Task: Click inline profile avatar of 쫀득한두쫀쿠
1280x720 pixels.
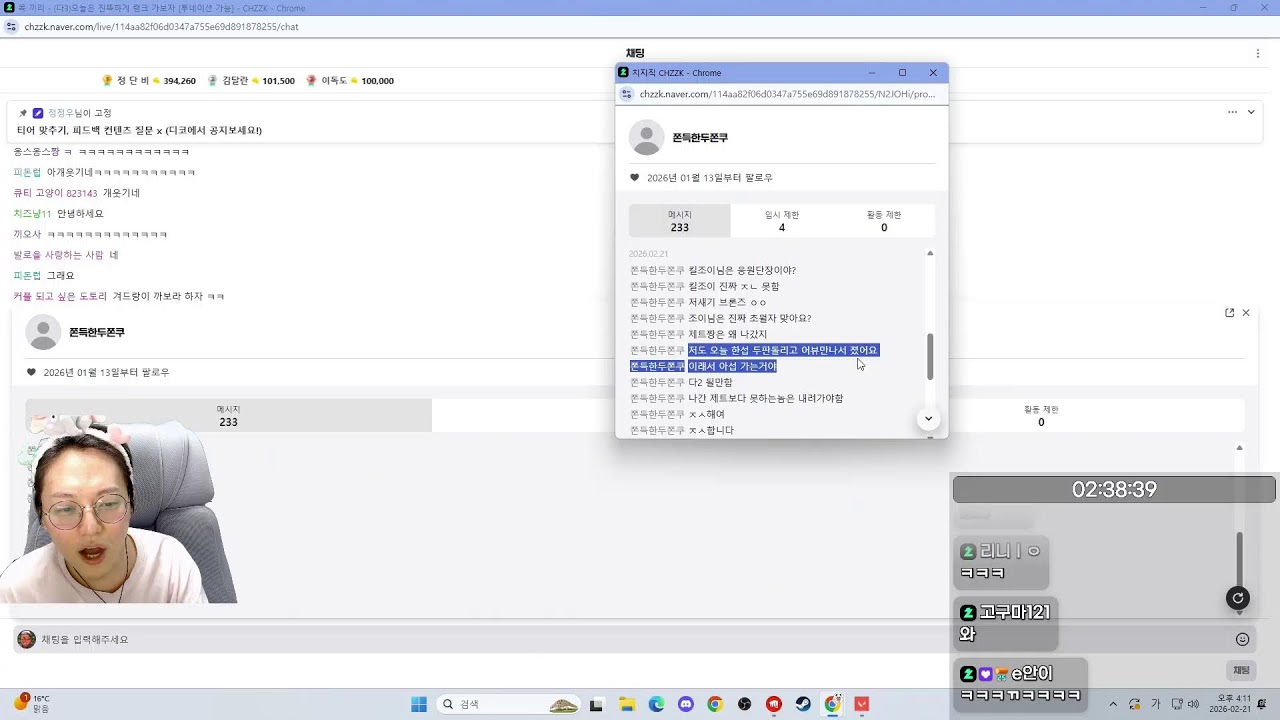Action: (x=43, y=332)
